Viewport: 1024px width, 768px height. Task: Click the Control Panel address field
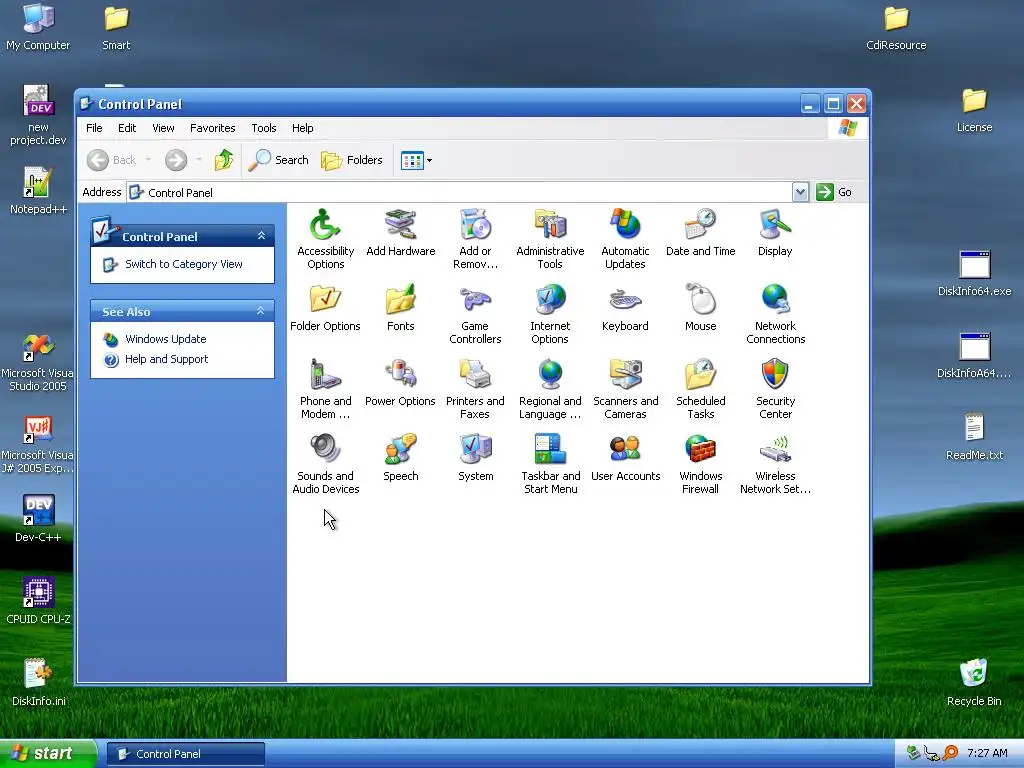tap(460, 193)
